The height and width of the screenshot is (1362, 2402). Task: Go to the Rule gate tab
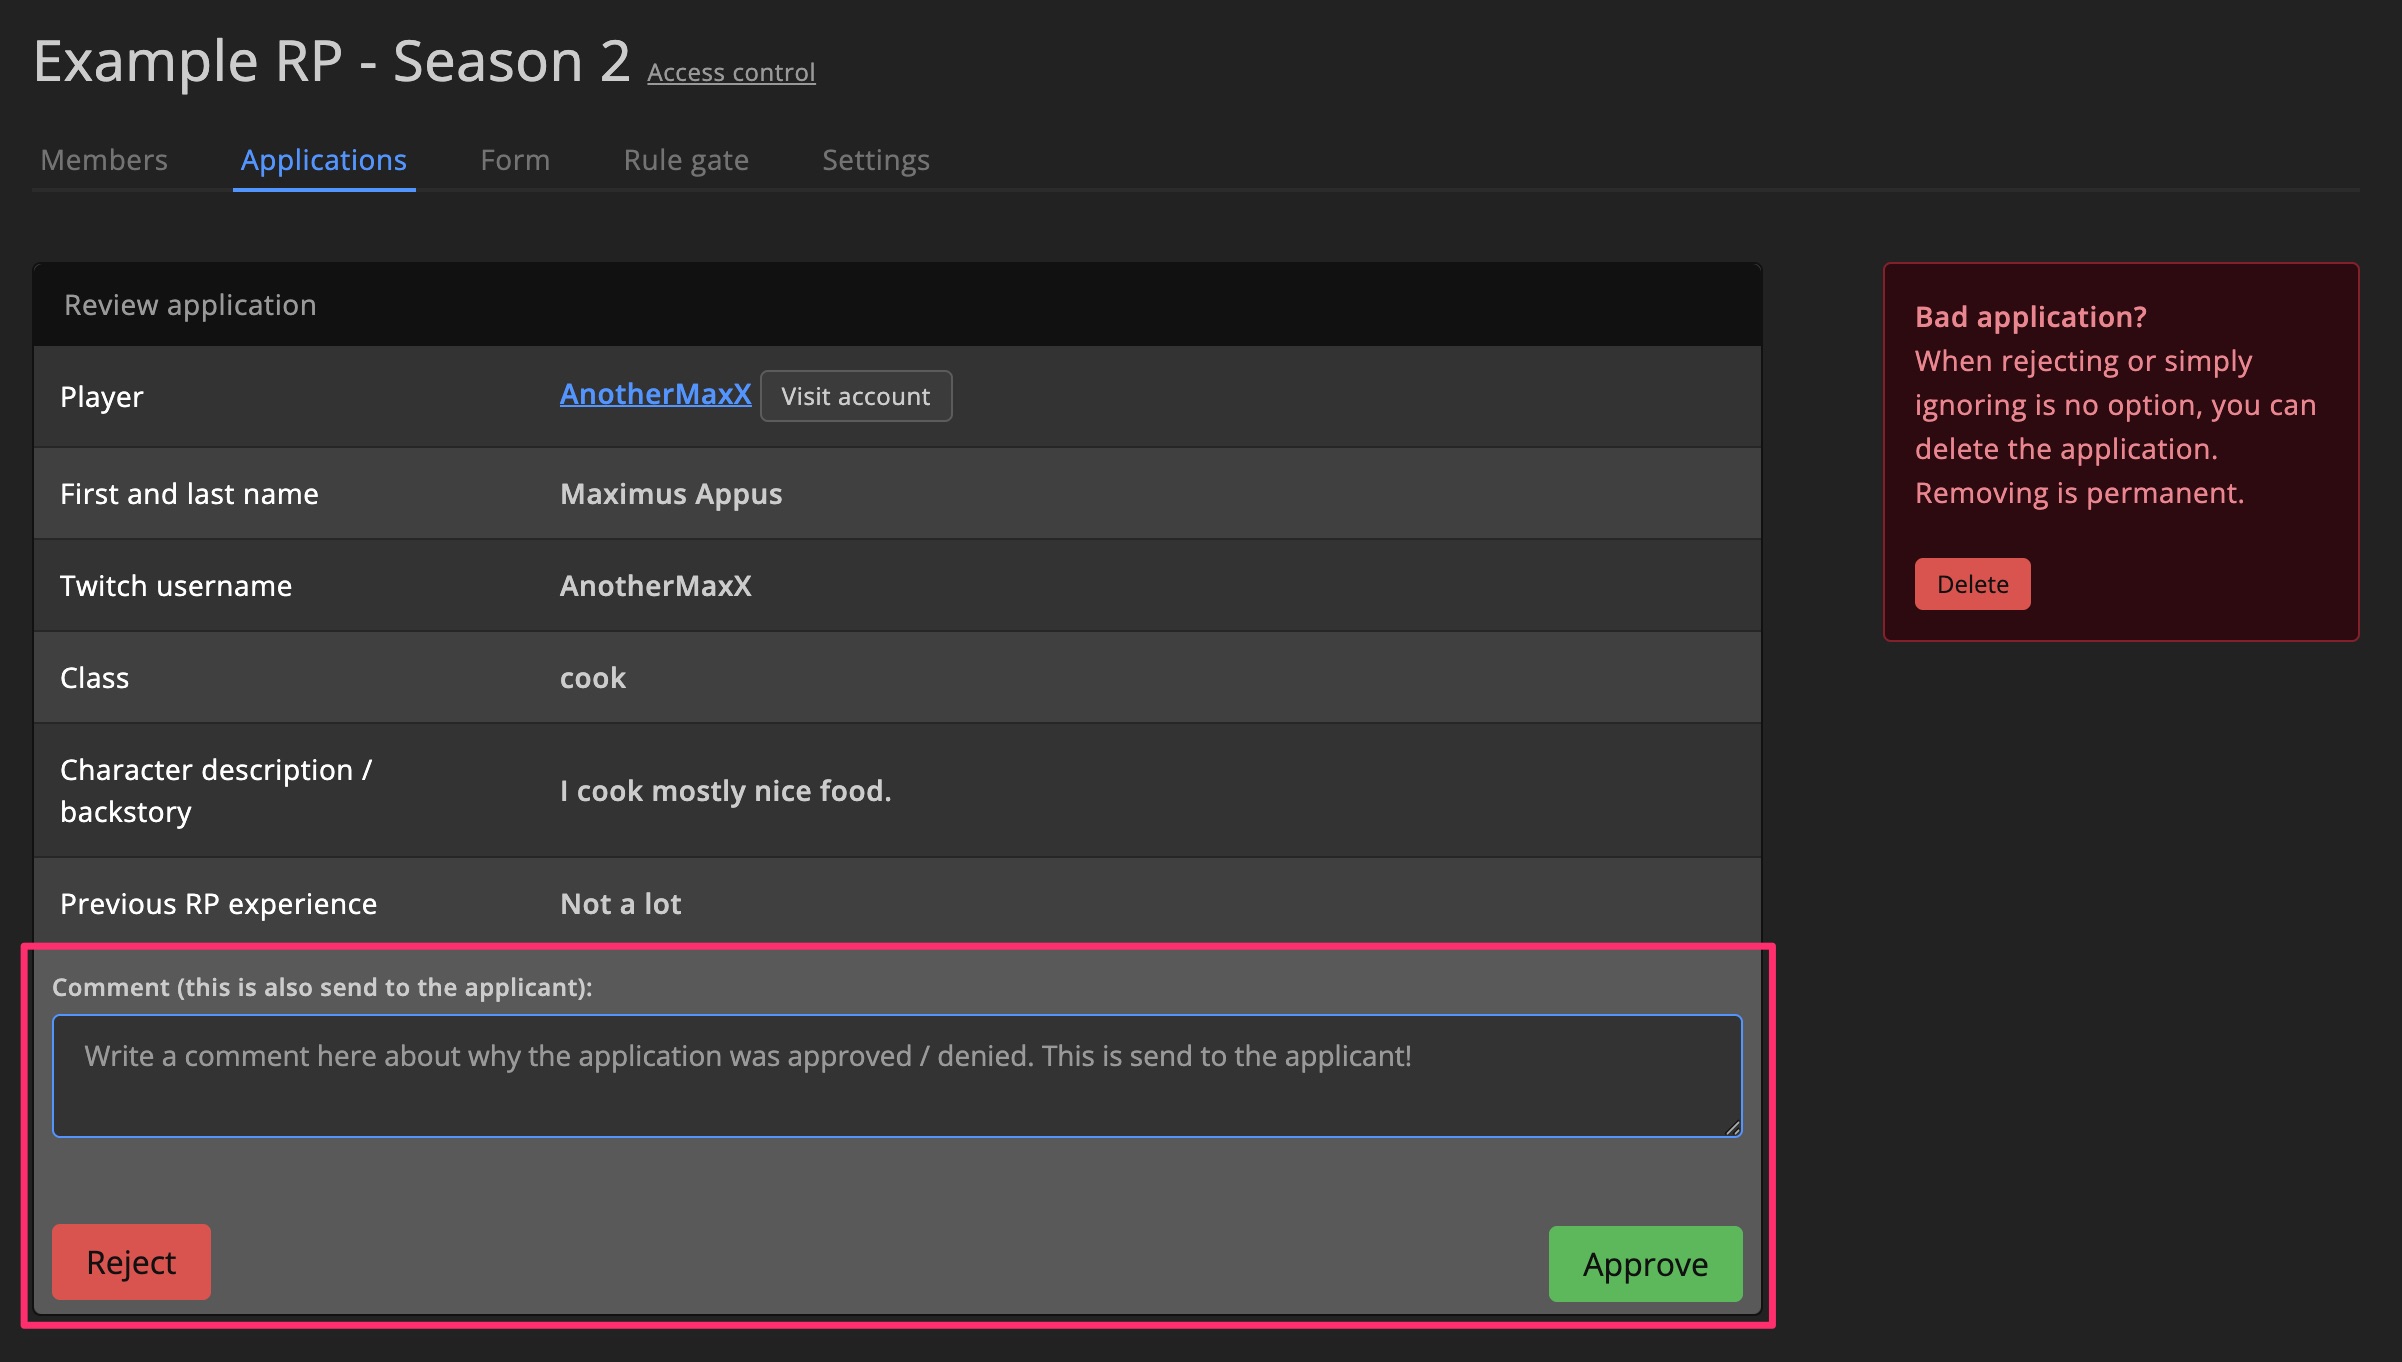(x=686, y=160)
